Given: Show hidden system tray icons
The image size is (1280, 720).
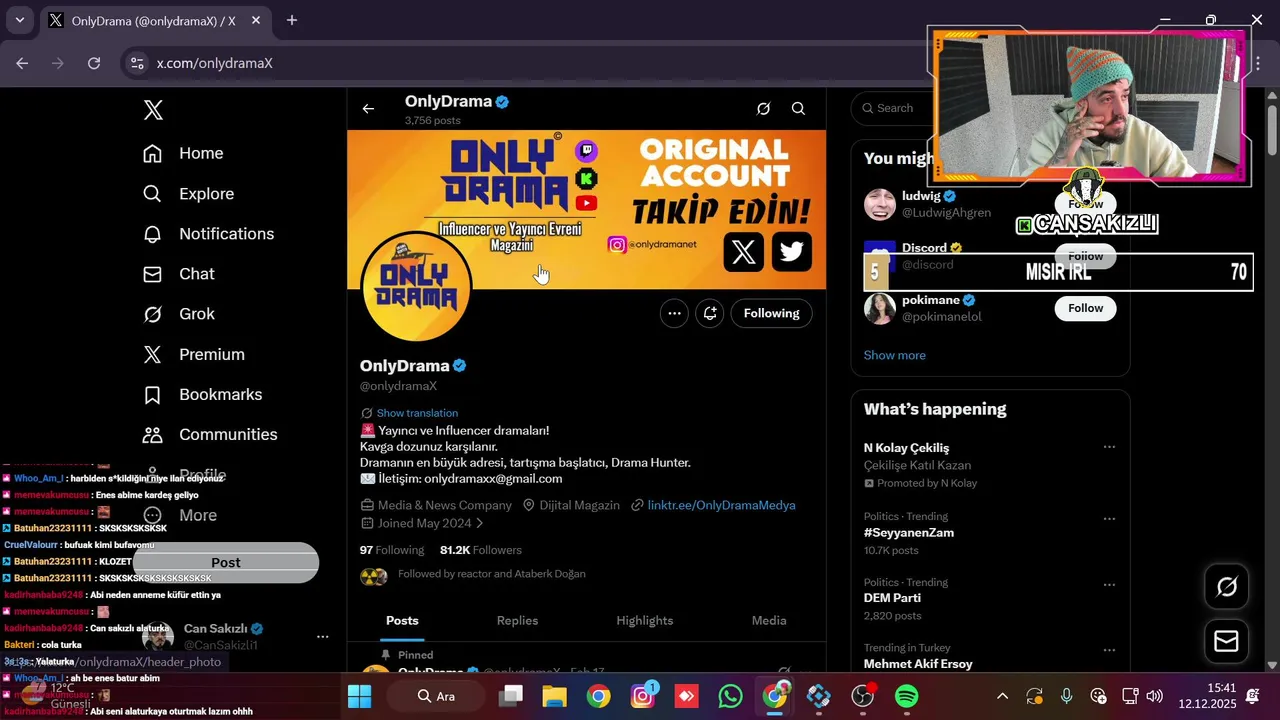Looking at the screenshot, I should 1002,696.
